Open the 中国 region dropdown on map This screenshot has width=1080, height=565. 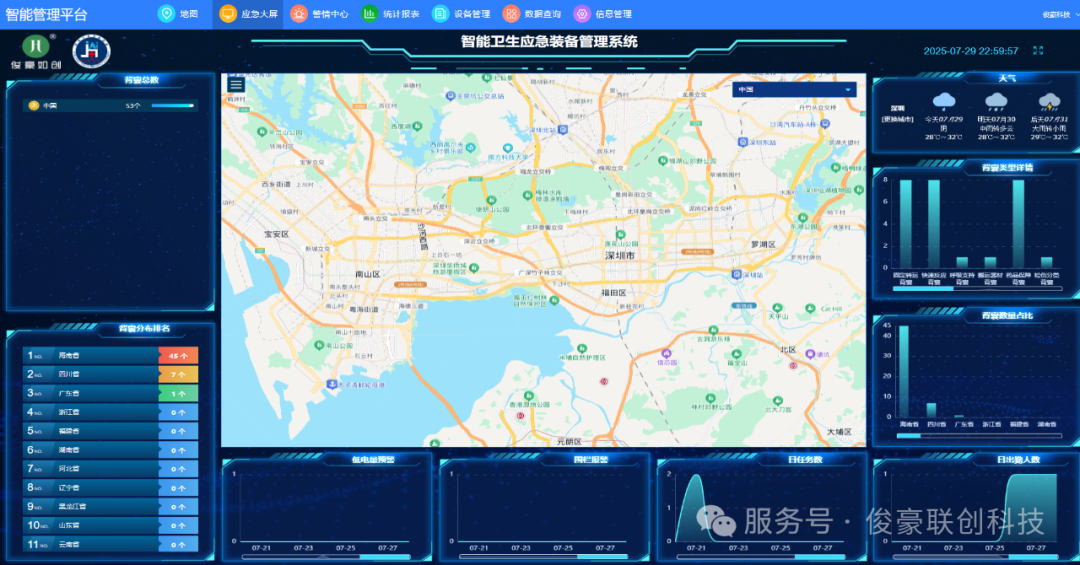pyautogui.click(x=794, y=90)
